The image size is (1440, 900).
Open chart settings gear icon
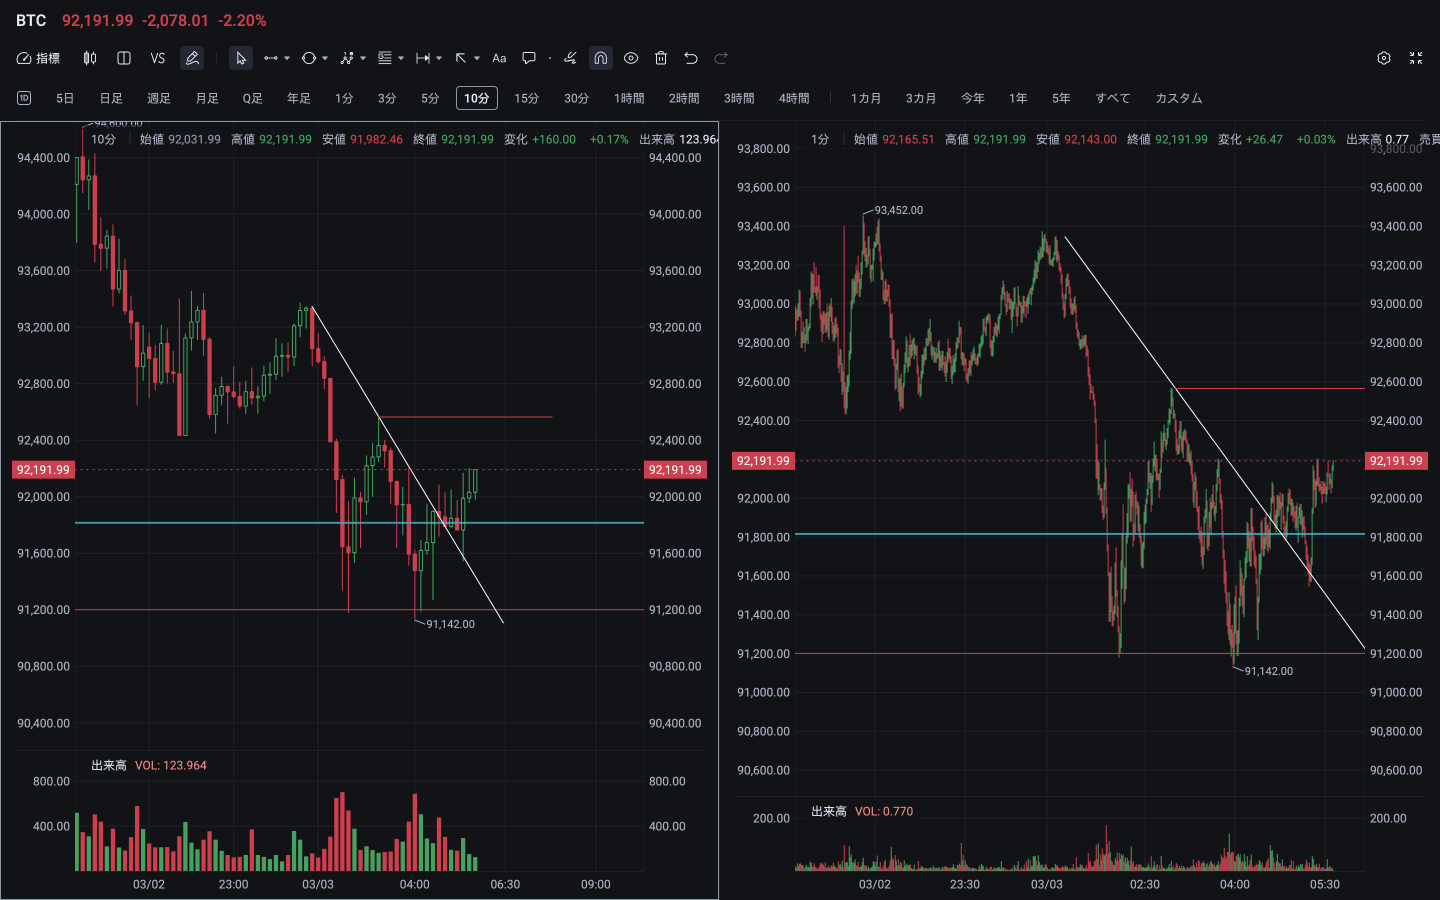[x=1384, y=58]
